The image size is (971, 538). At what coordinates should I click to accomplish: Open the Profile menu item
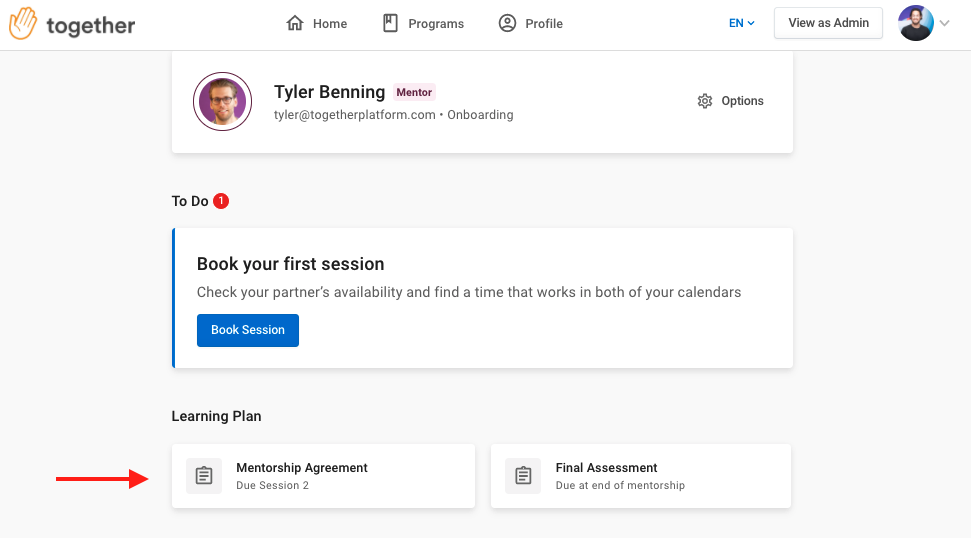coord(531,23)
